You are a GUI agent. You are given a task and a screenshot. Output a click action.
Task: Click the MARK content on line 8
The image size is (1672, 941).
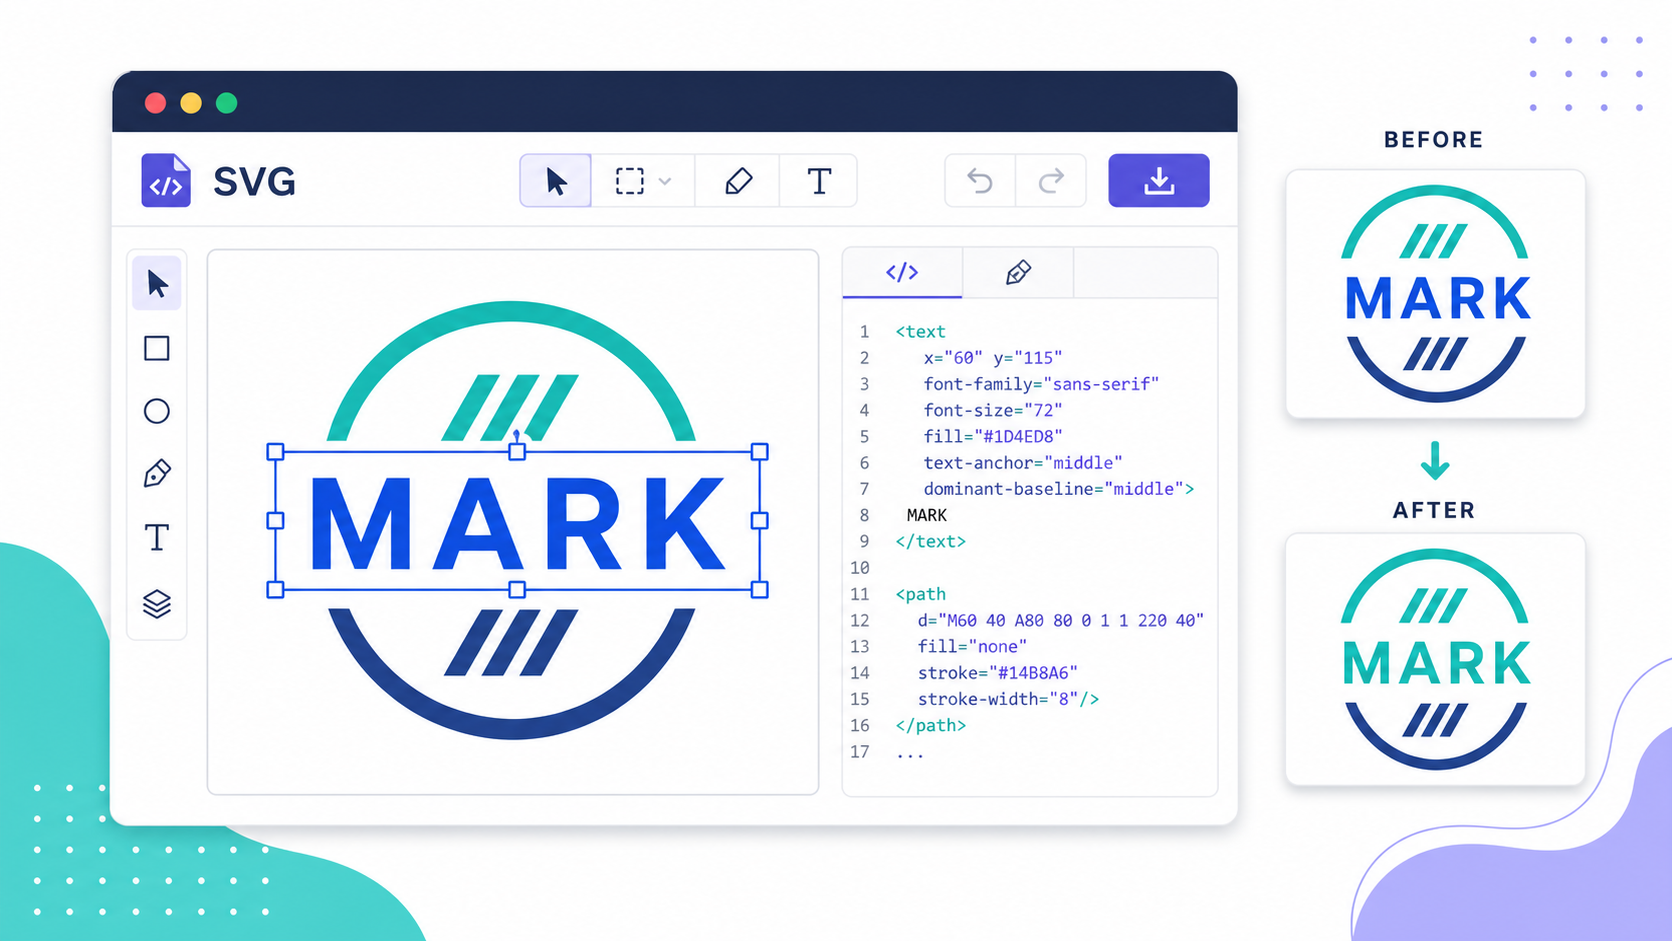click(926, 515)
